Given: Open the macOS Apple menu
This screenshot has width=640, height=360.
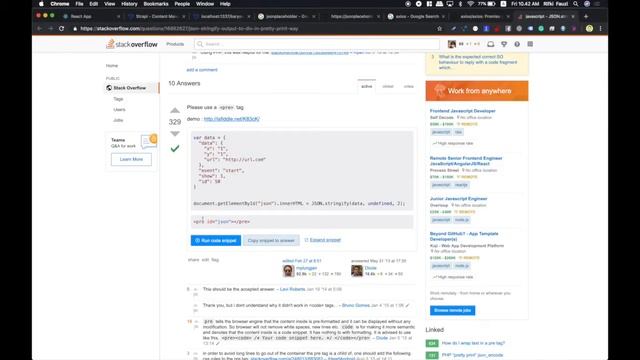Looking at the screenshot, I should click(41, 4).
